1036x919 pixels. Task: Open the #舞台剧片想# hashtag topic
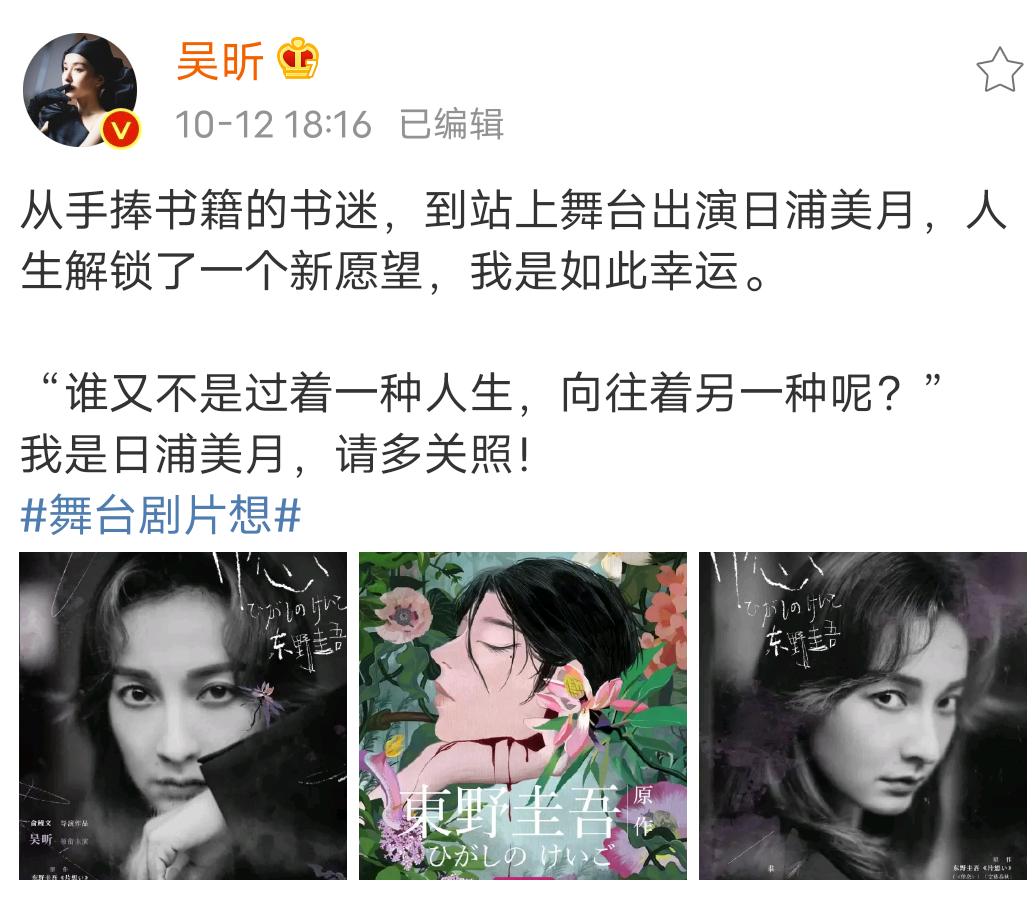pos(161,515)
